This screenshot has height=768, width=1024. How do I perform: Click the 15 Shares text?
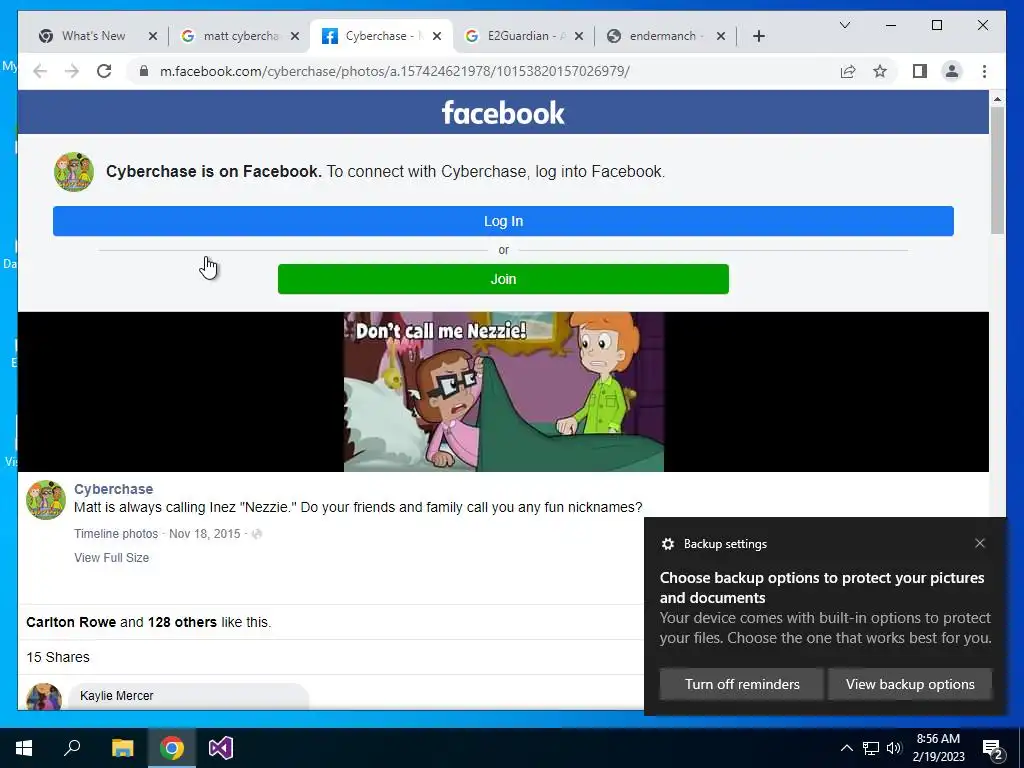pyautogui.click(x=58, y=657)
